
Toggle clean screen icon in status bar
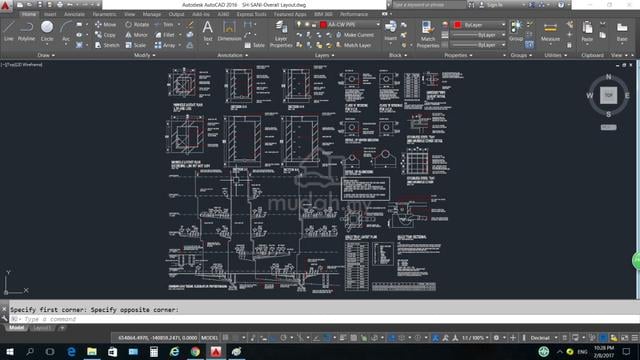tap(624, 338)
